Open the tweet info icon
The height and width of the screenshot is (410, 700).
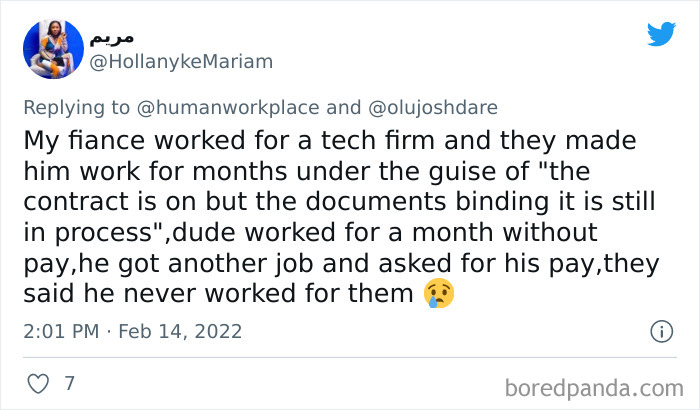661,331
